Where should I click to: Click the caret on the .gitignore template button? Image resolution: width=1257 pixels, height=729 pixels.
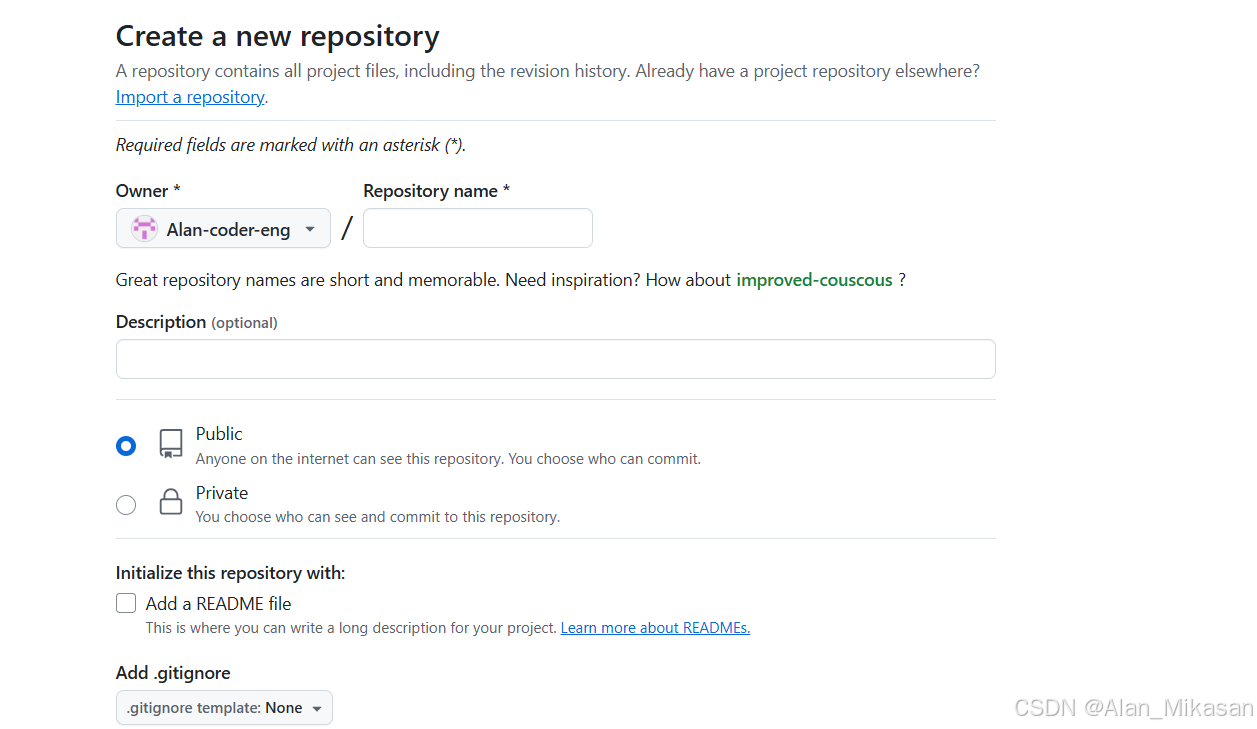(x=318, y=707)
